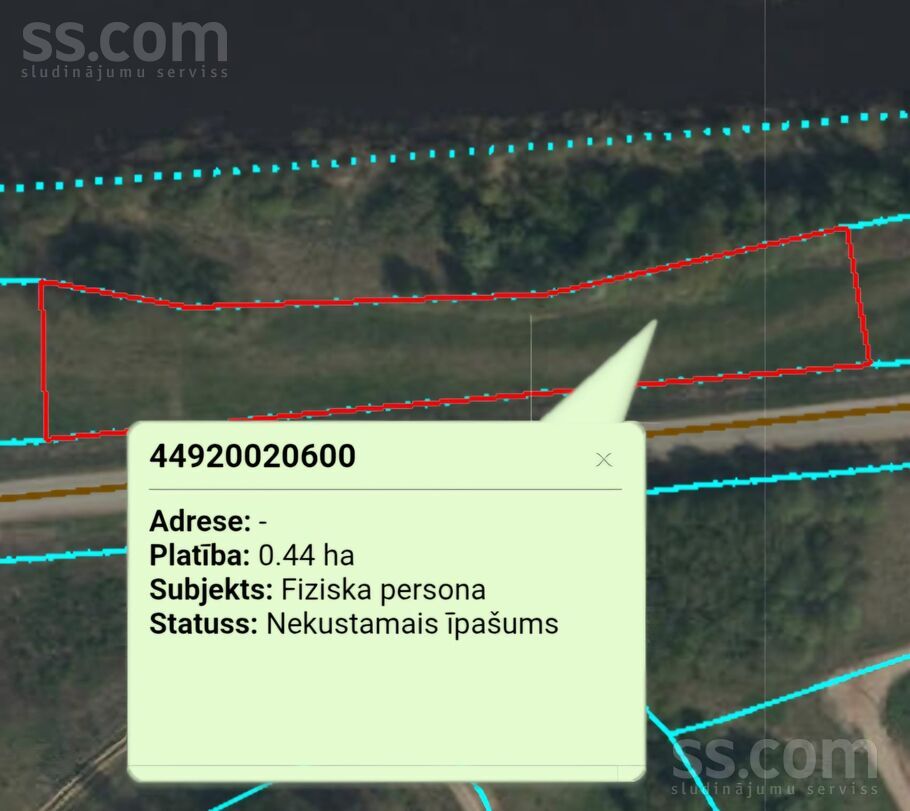This screenshot has width=910, height=811.
Task: Click the divider line under cadastral number
Action: 385,489
